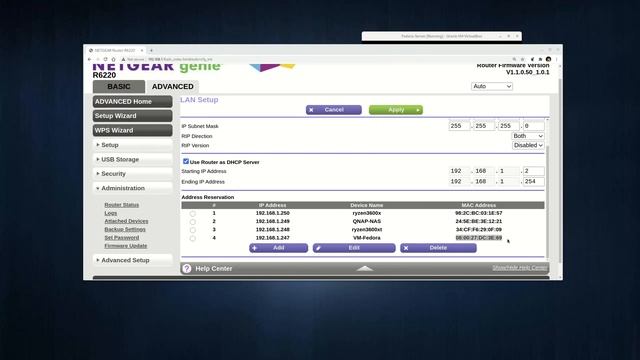Click the browser page vertical scrollbar
Screen dimensions: 640x360
coord(560,171)
